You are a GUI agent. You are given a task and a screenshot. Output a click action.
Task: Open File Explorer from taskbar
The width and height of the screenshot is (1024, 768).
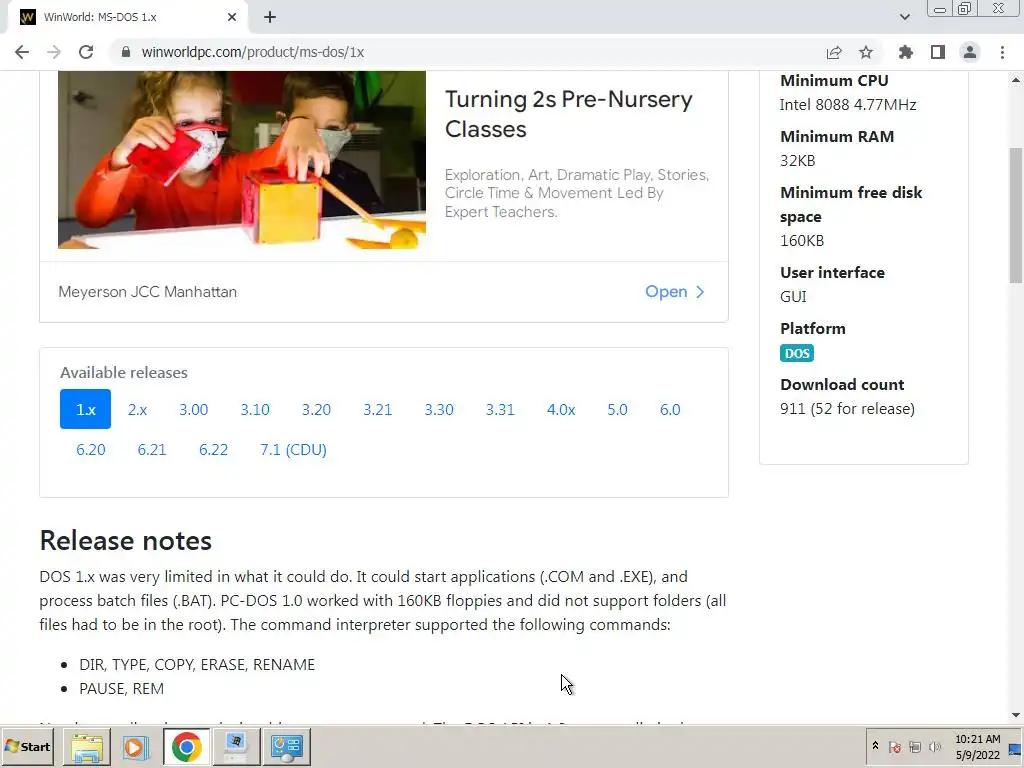click(87, 747)
